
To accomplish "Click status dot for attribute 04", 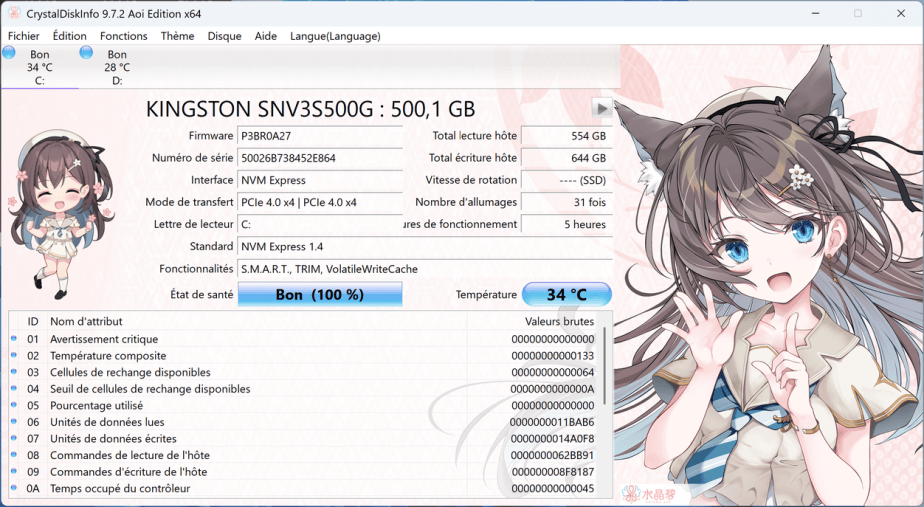I will pyautogui.click(x=14, y=388).
